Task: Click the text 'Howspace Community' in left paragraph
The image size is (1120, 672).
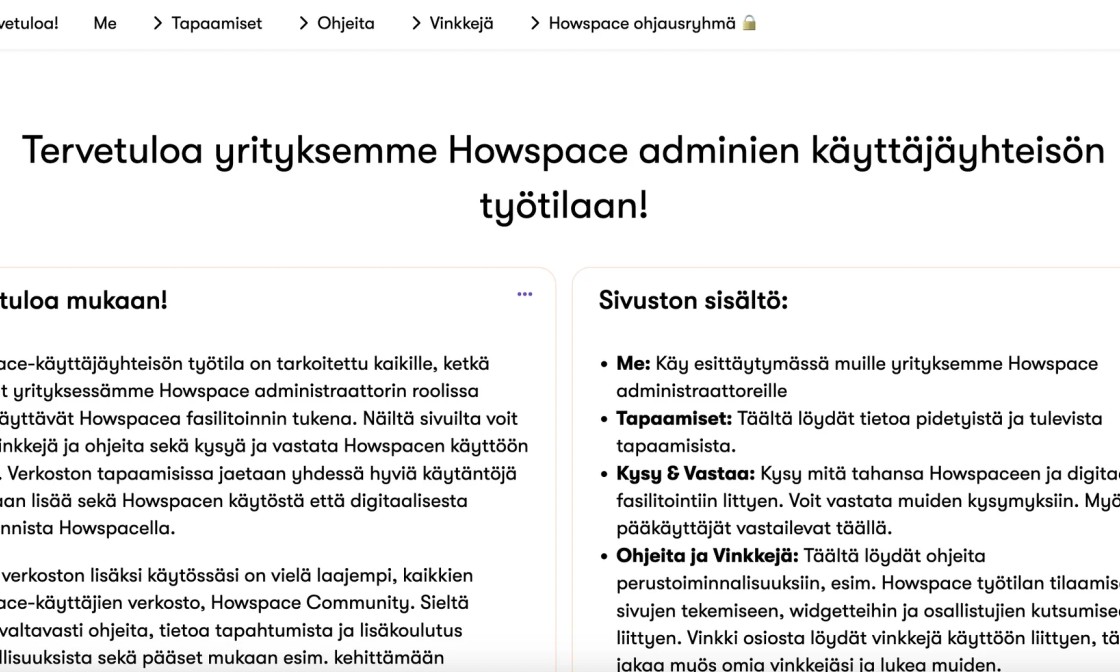Action: click(x=311, y=603)
